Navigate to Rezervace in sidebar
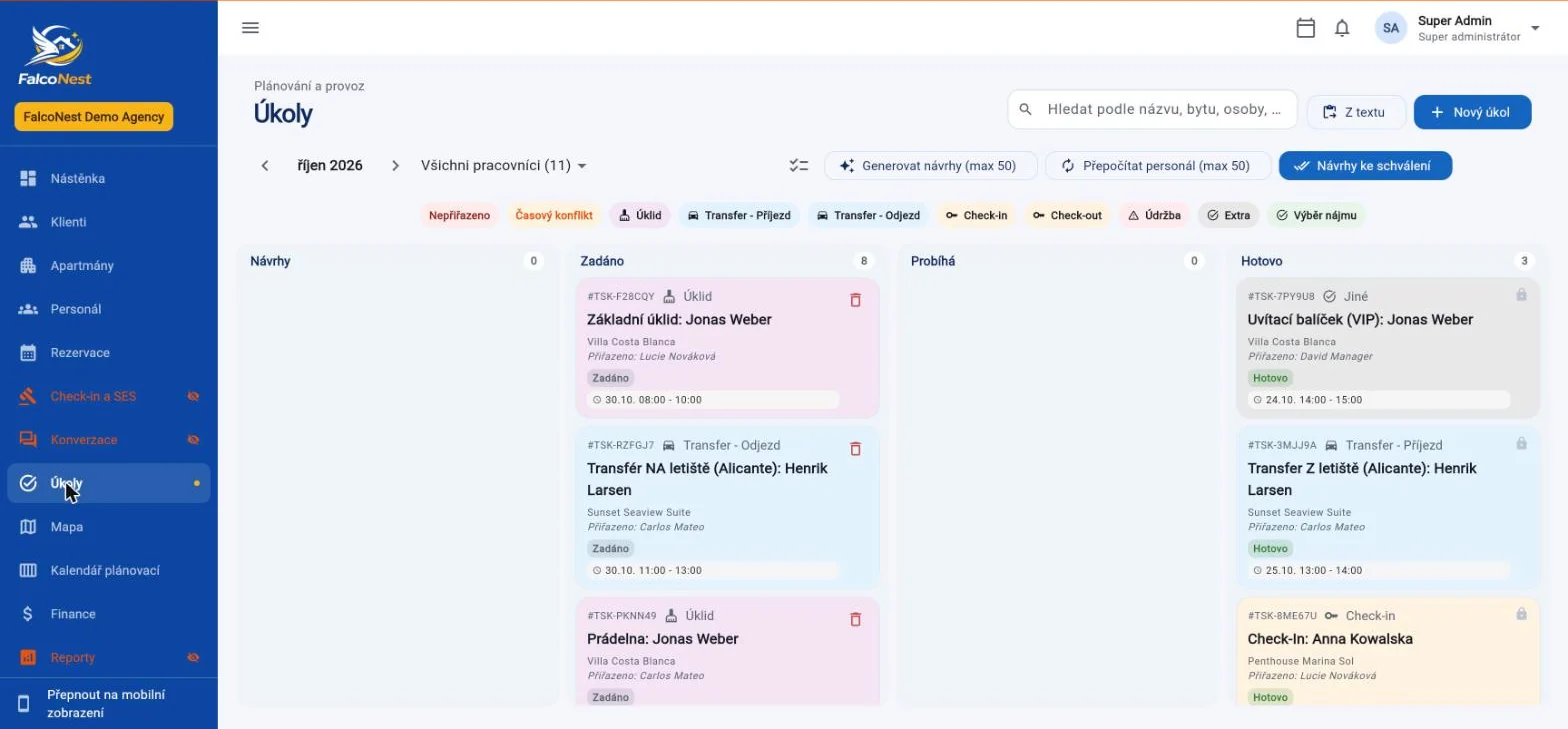This screenshot has width=1568, height=729. click(109, 353)
